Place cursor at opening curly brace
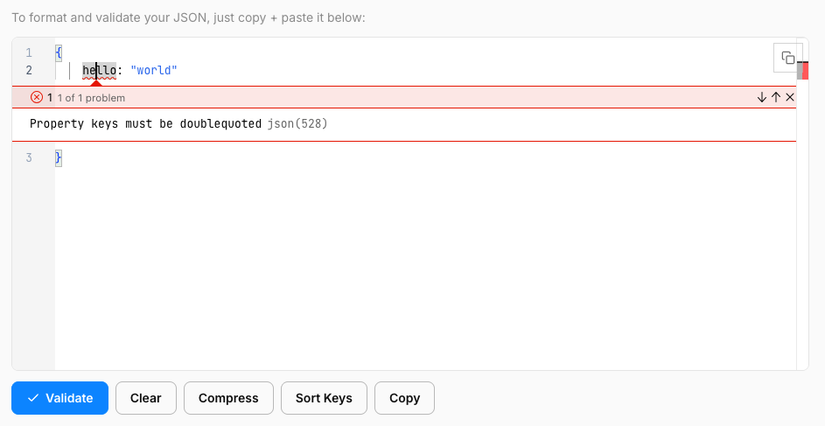The height and width of the screenshot is (426, 825). [59, 52]
